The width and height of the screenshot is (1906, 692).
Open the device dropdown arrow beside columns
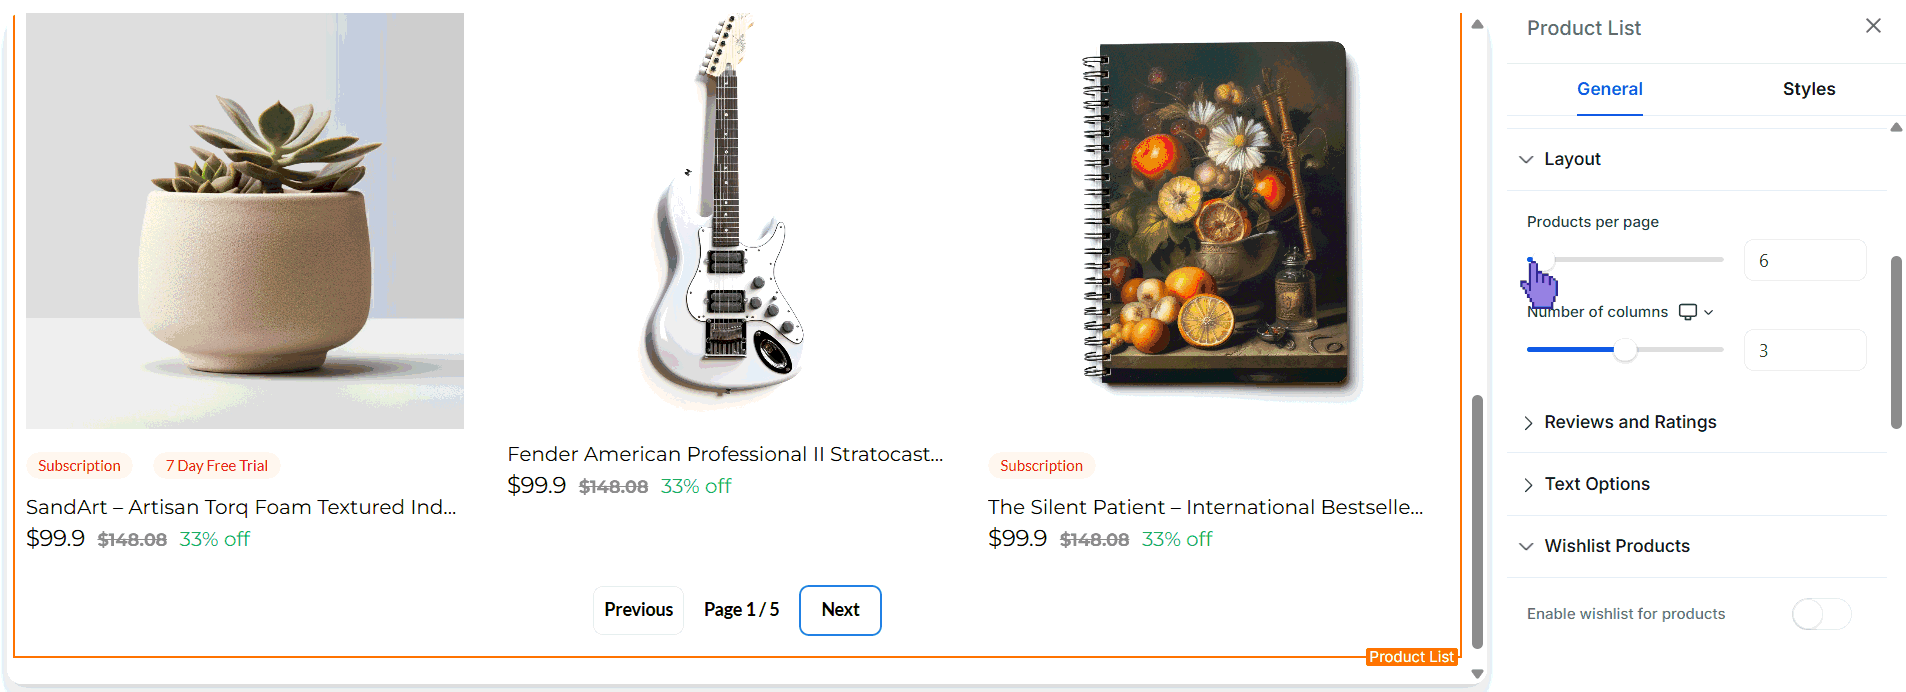(x=1709, y=312)
